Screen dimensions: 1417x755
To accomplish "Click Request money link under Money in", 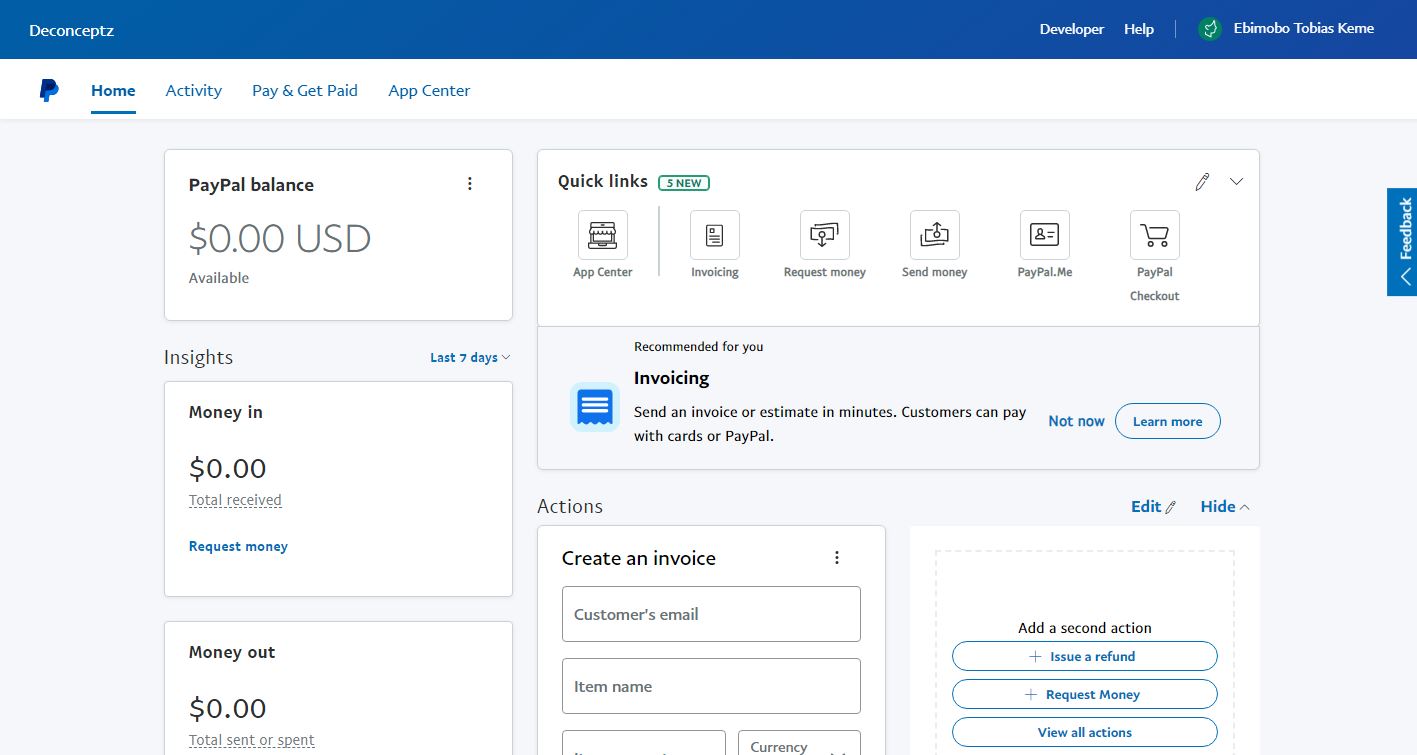I will click(x=238, y=547).
